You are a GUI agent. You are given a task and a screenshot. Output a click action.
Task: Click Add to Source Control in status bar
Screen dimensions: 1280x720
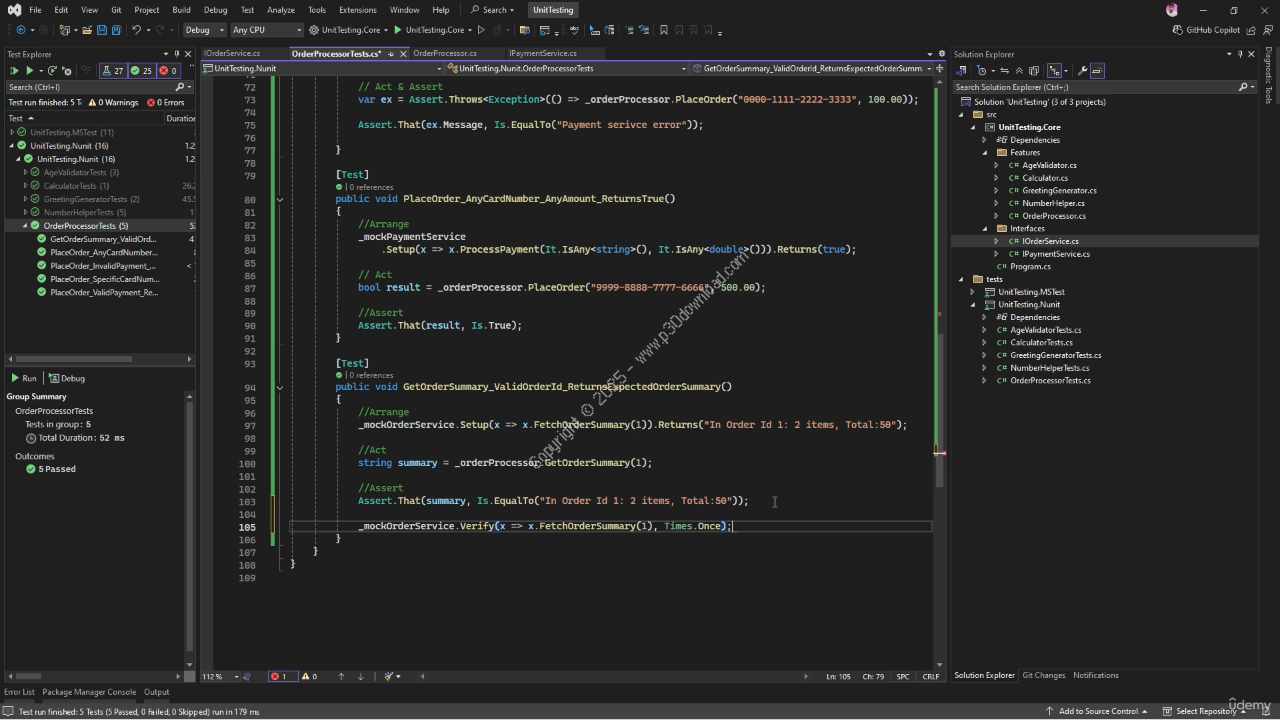click(1097, 711)
